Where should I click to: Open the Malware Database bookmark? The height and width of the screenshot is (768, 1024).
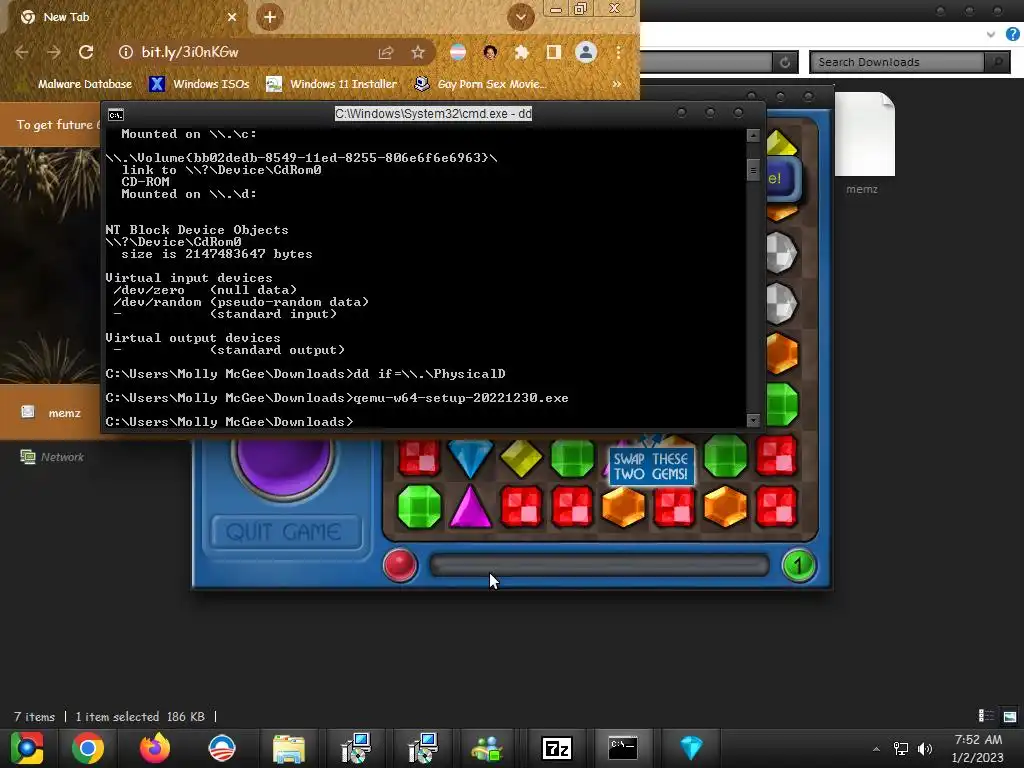(84, 84)
